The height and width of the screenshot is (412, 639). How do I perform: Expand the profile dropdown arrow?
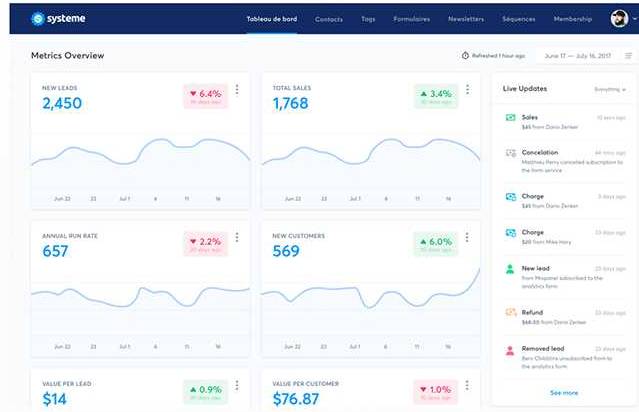pos(635,19)
